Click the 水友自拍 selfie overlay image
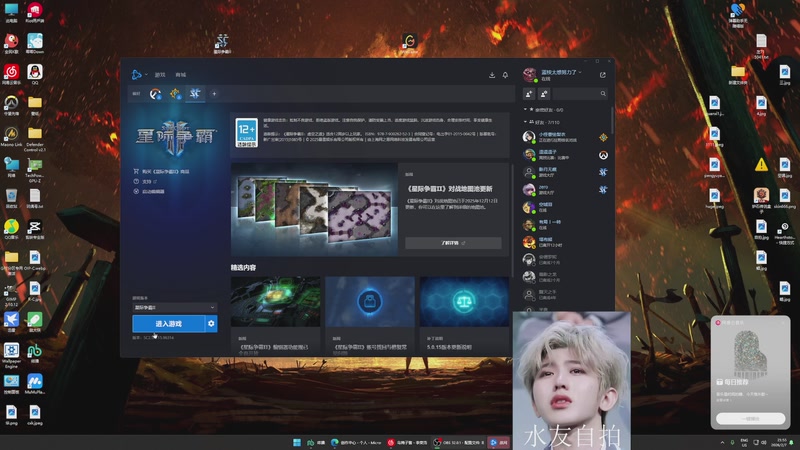 [x=571, y=381]
